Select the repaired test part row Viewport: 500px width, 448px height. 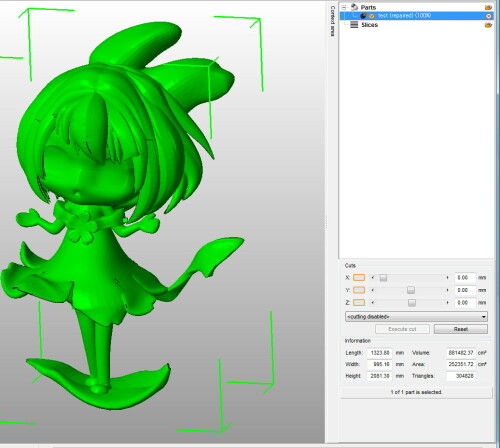(417, 16)
